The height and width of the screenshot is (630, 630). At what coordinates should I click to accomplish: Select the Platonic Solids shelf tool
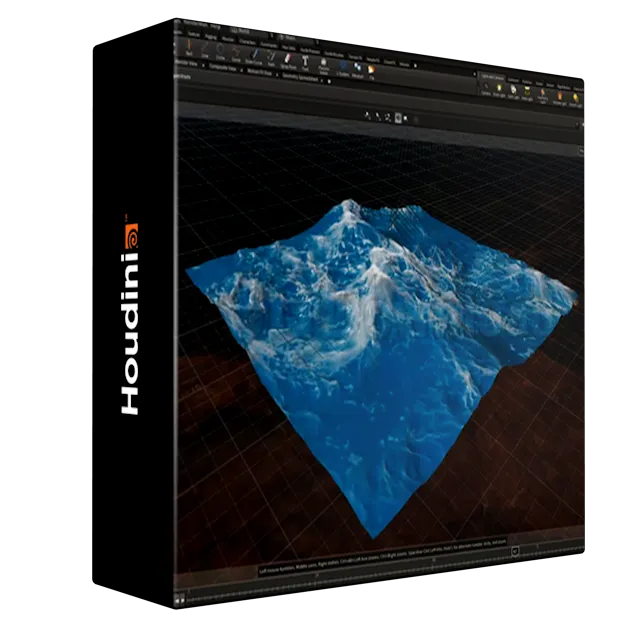click(323, 68)
